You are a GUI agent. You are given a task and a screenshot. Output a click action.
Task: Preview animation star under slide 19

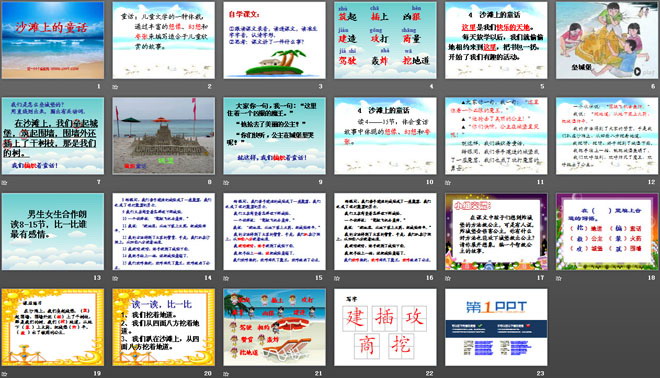pyautogui.click(x=4, y=374)
